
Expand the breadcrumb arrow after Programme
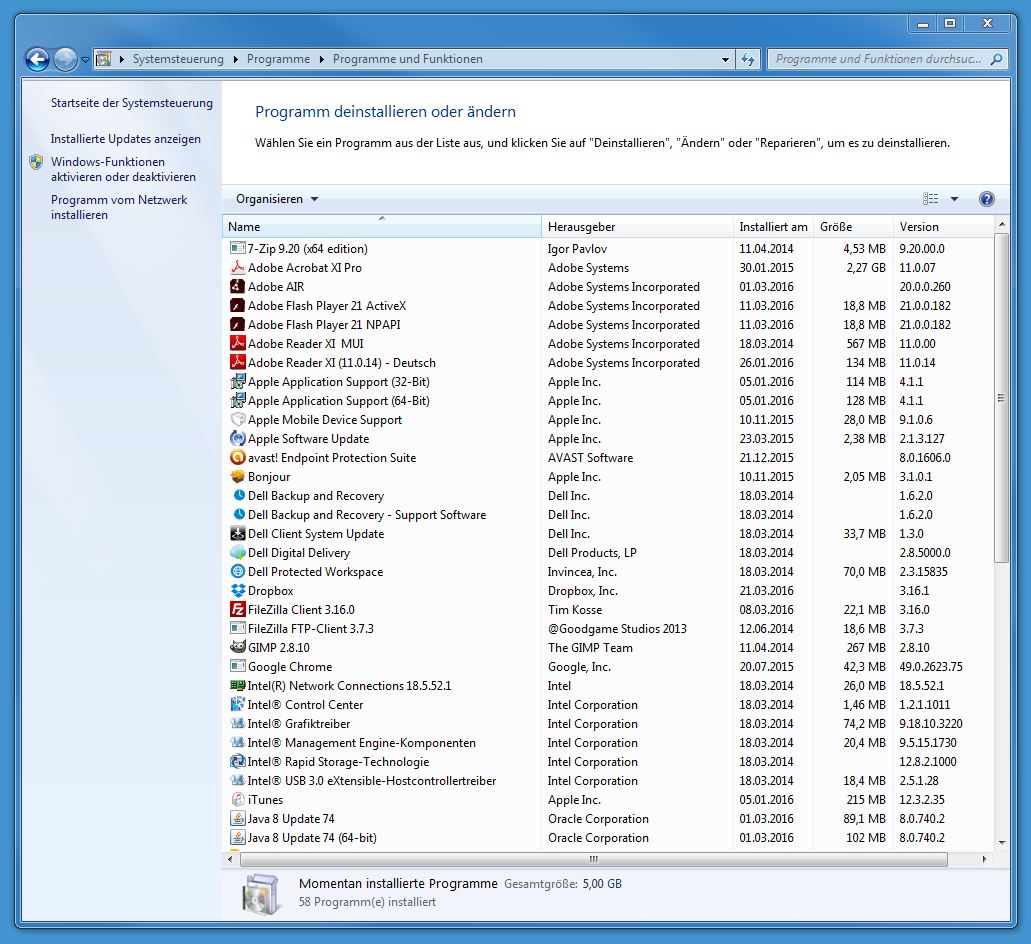(322, 59)
